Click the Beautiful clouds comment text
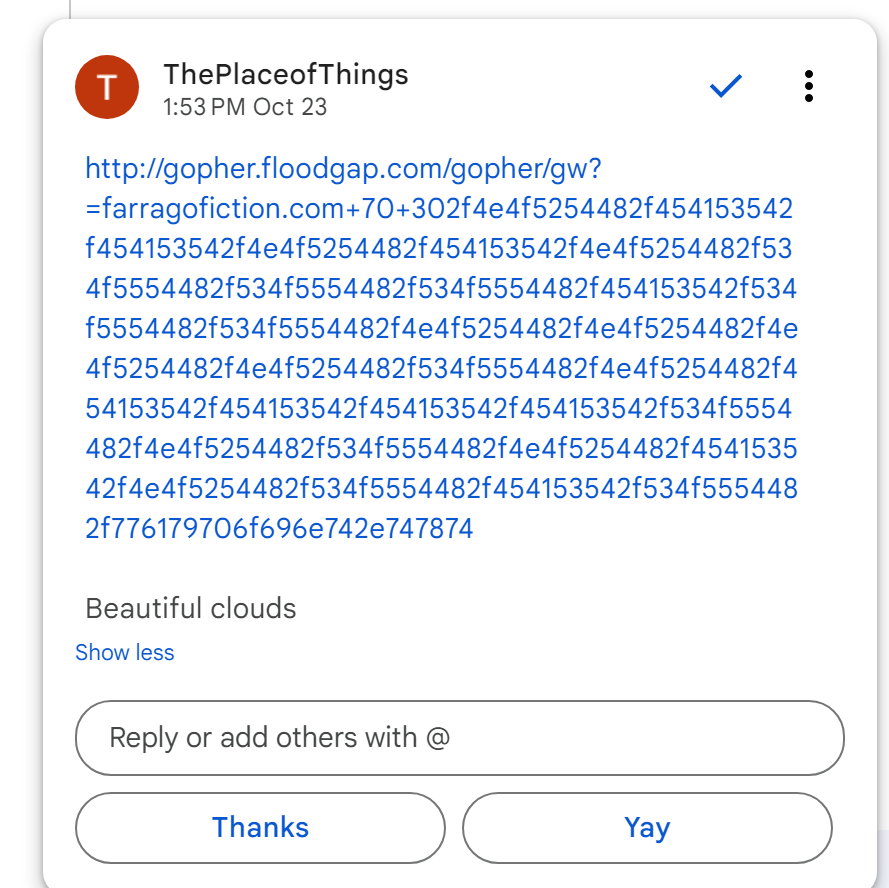 191,608
